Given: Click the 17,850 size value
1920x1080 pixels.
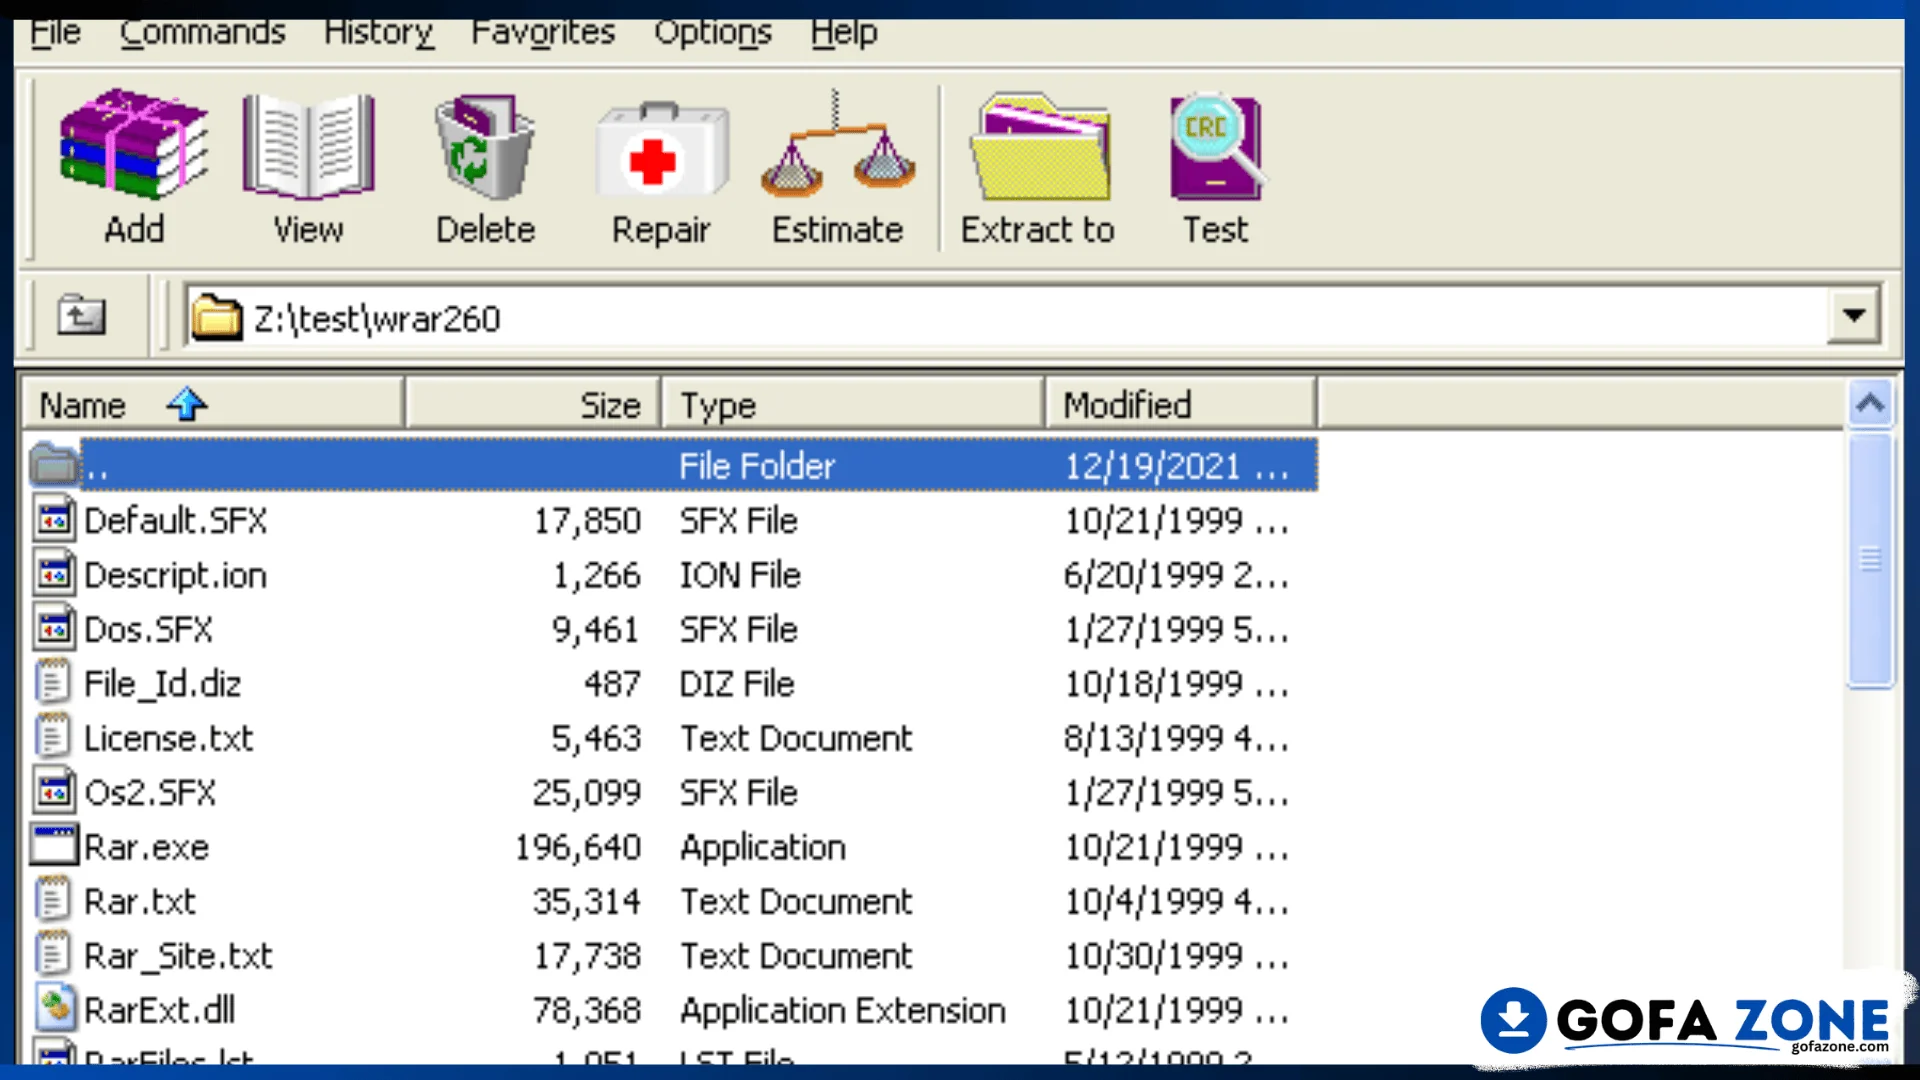Looking at the screenshot, I should pyautogui.click(x=587, y=520).
